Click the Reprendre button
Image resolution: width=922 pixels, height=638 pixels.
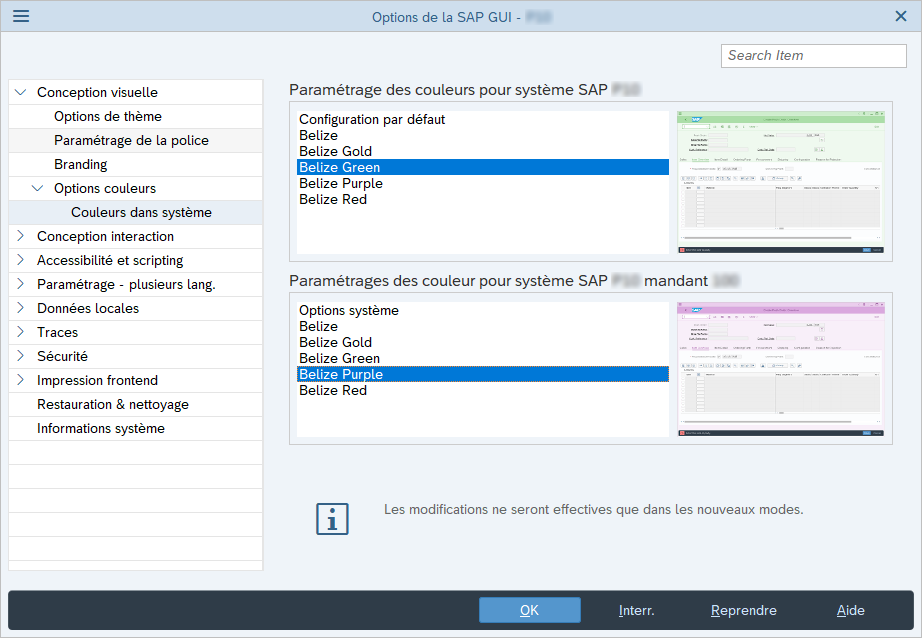pyautogui.click(x=743, y=610)
